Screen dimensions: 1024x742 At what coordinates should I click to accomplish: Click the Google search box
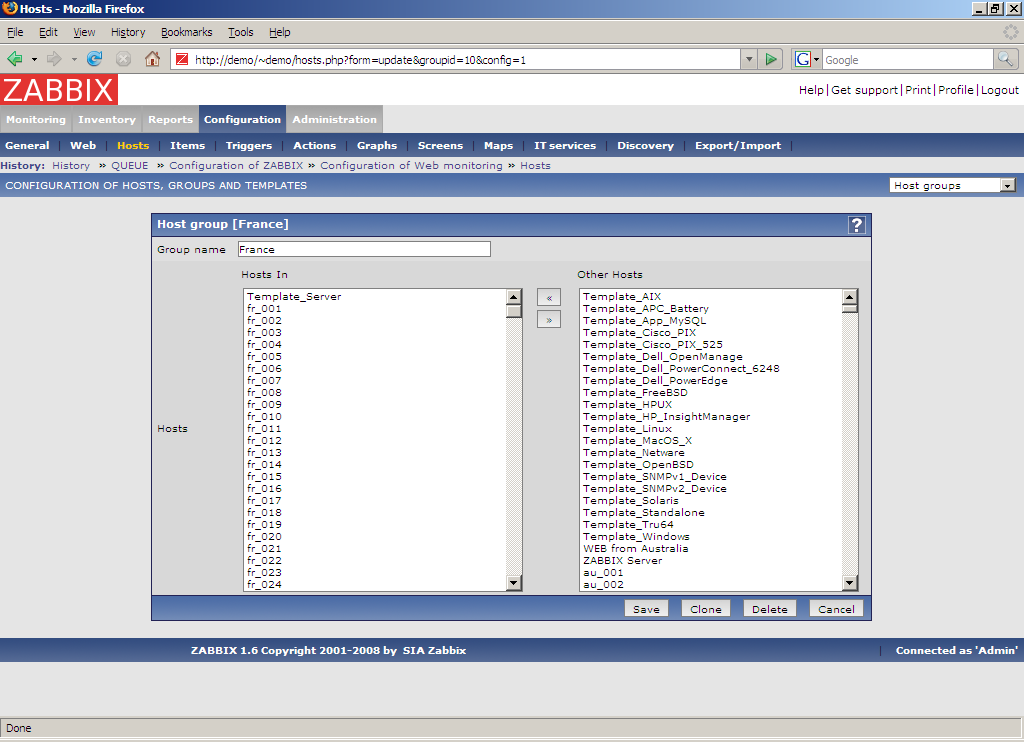coord(907,59)
